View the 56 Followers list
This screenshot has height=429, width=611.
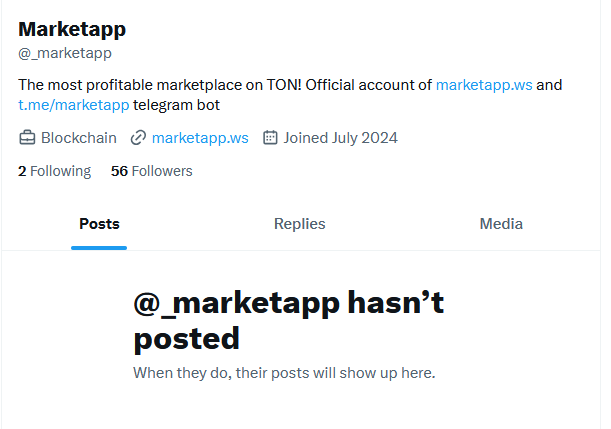click(x=152, y=171)
